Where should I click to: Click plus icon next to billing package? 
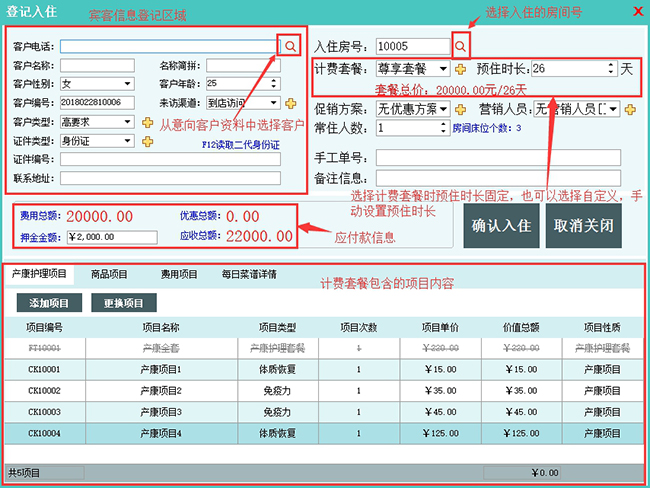tap(461, 69)
